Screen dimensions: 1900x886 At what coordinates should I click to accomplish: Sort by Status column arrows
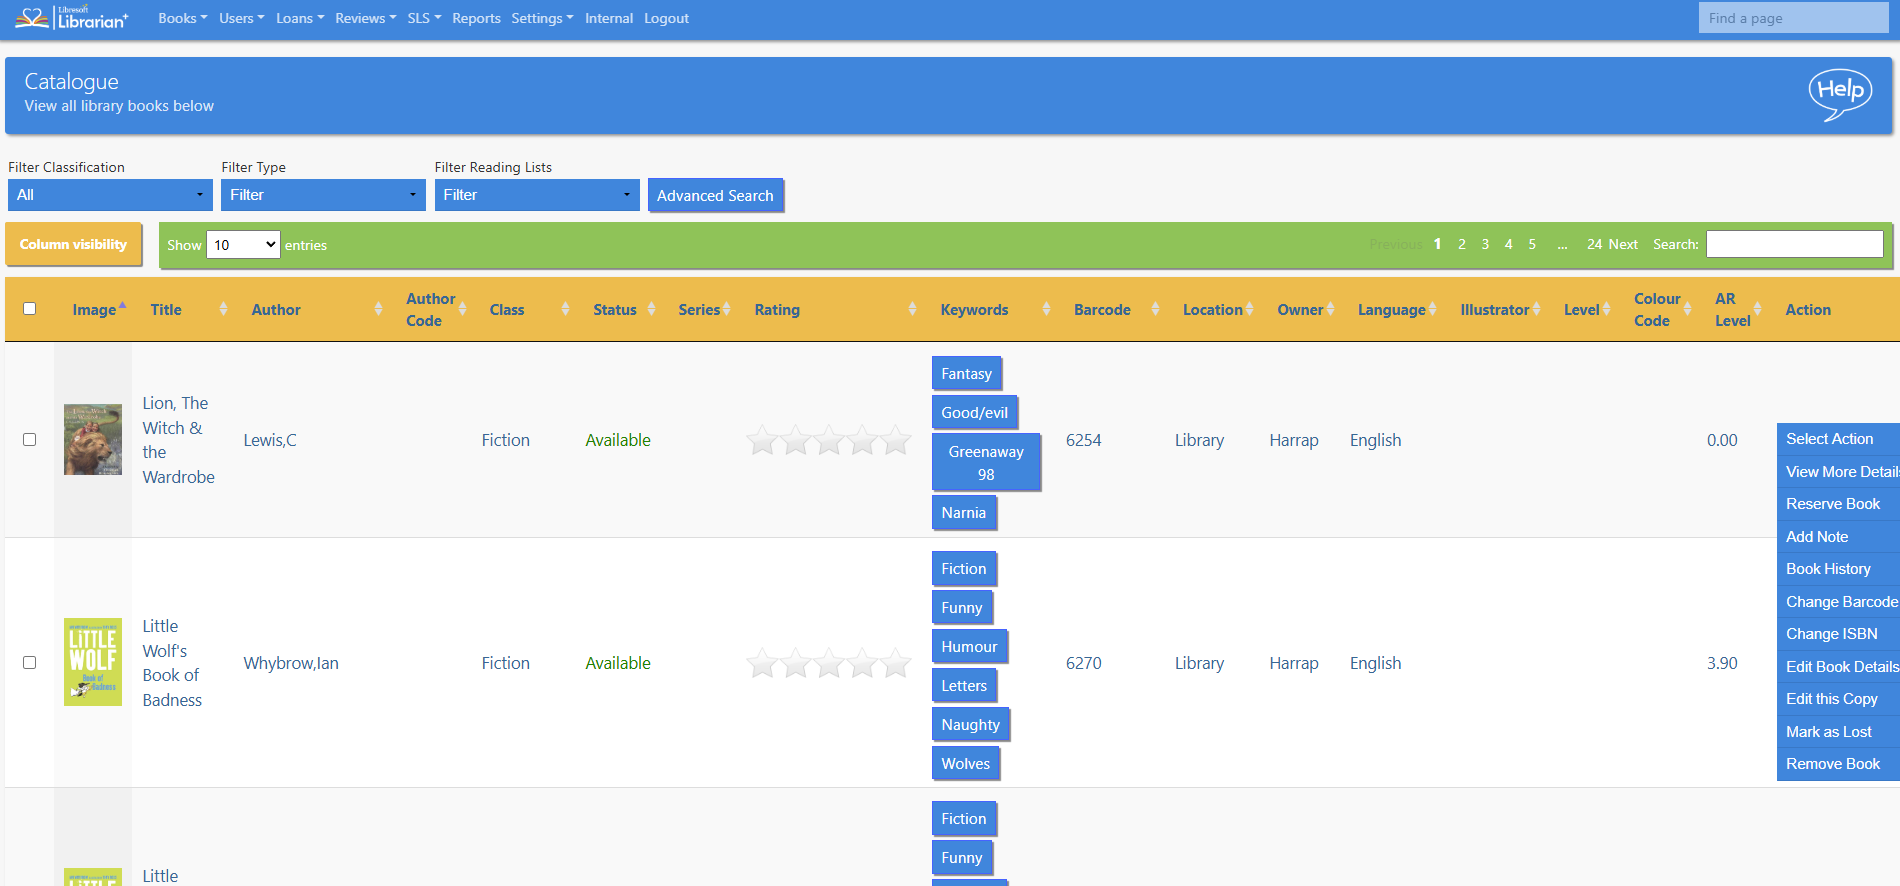(x=651, y=310)
